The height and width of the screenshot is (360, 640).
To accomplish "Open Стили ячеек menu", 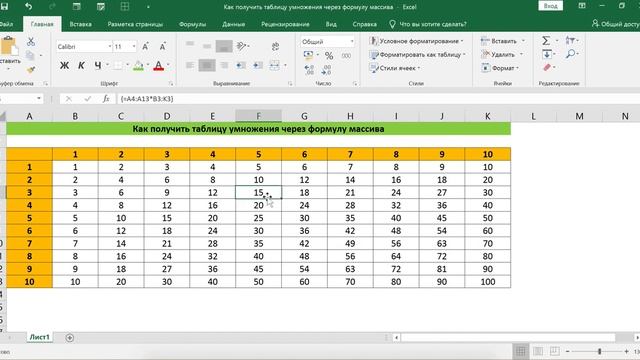I will click(394, 68).
